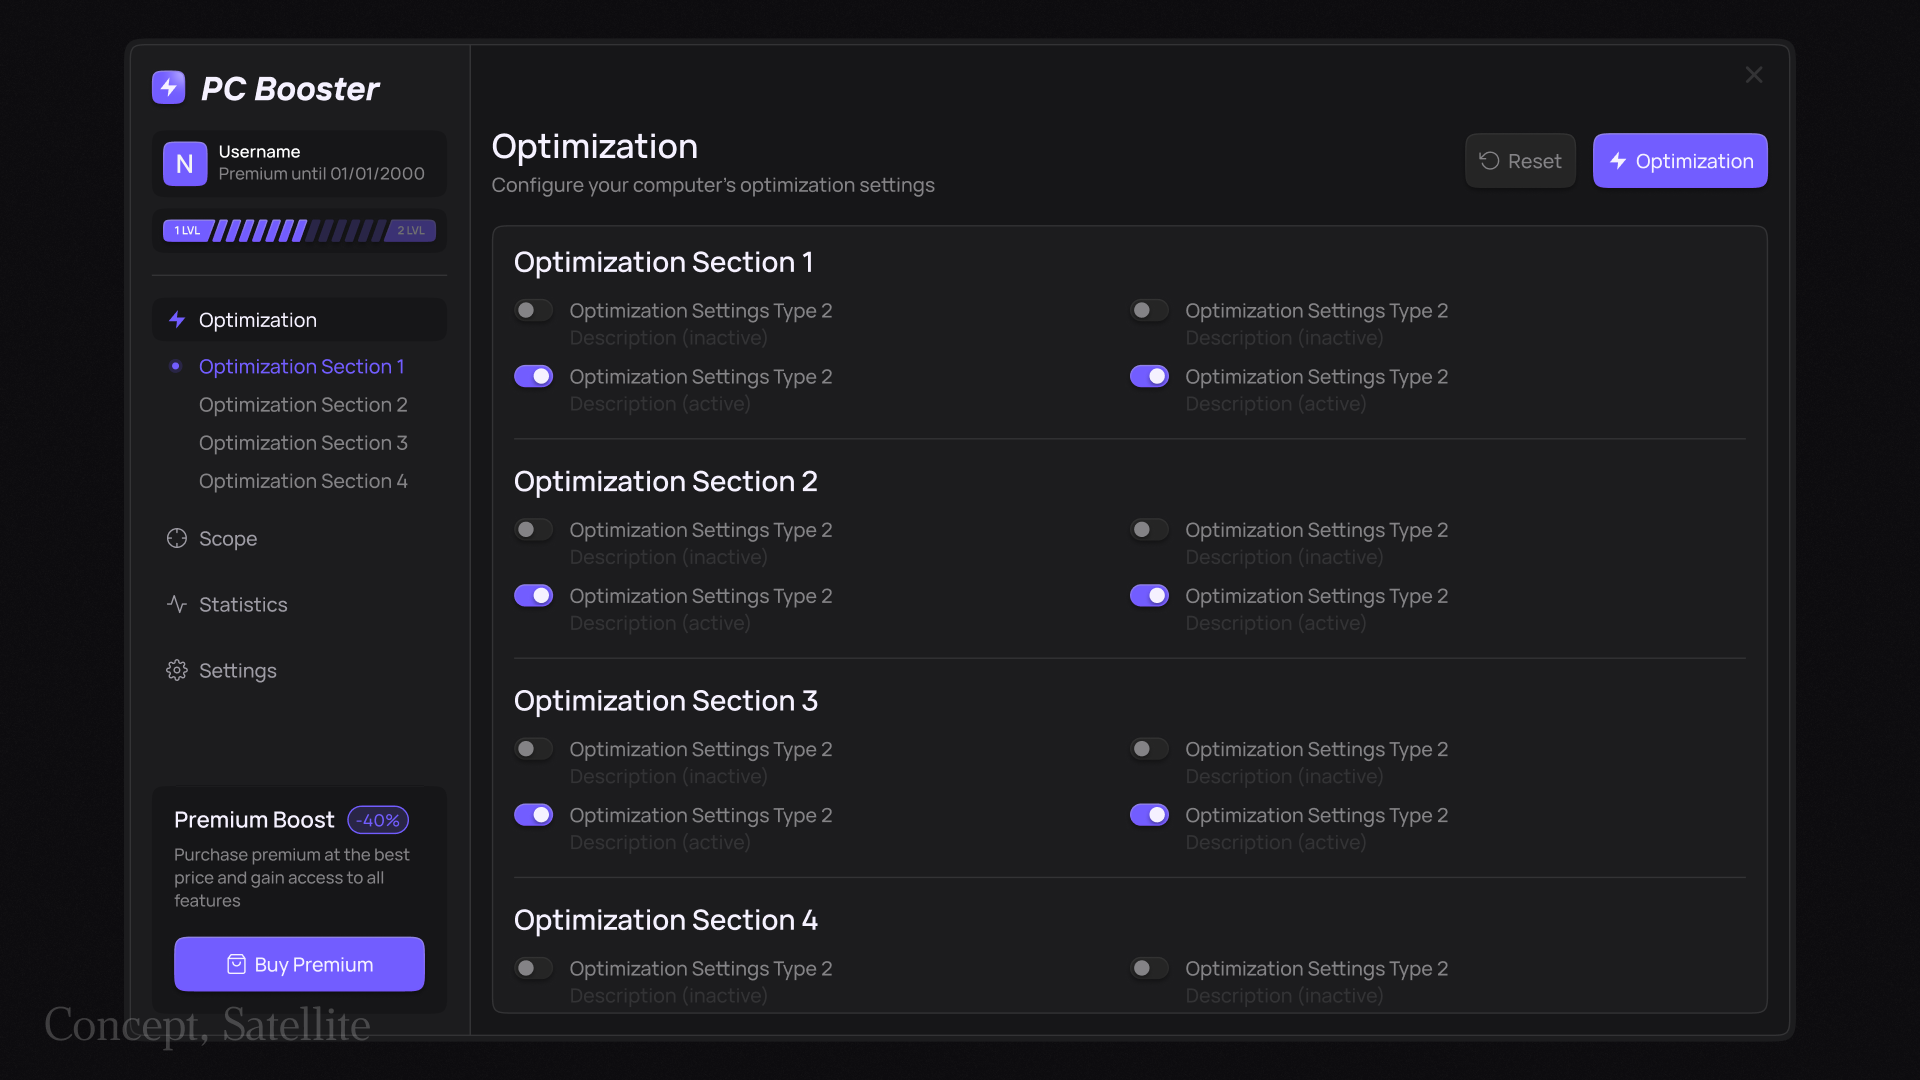Click the -40% discount badge
The image size is (1920, 1080).
(378, 820)
